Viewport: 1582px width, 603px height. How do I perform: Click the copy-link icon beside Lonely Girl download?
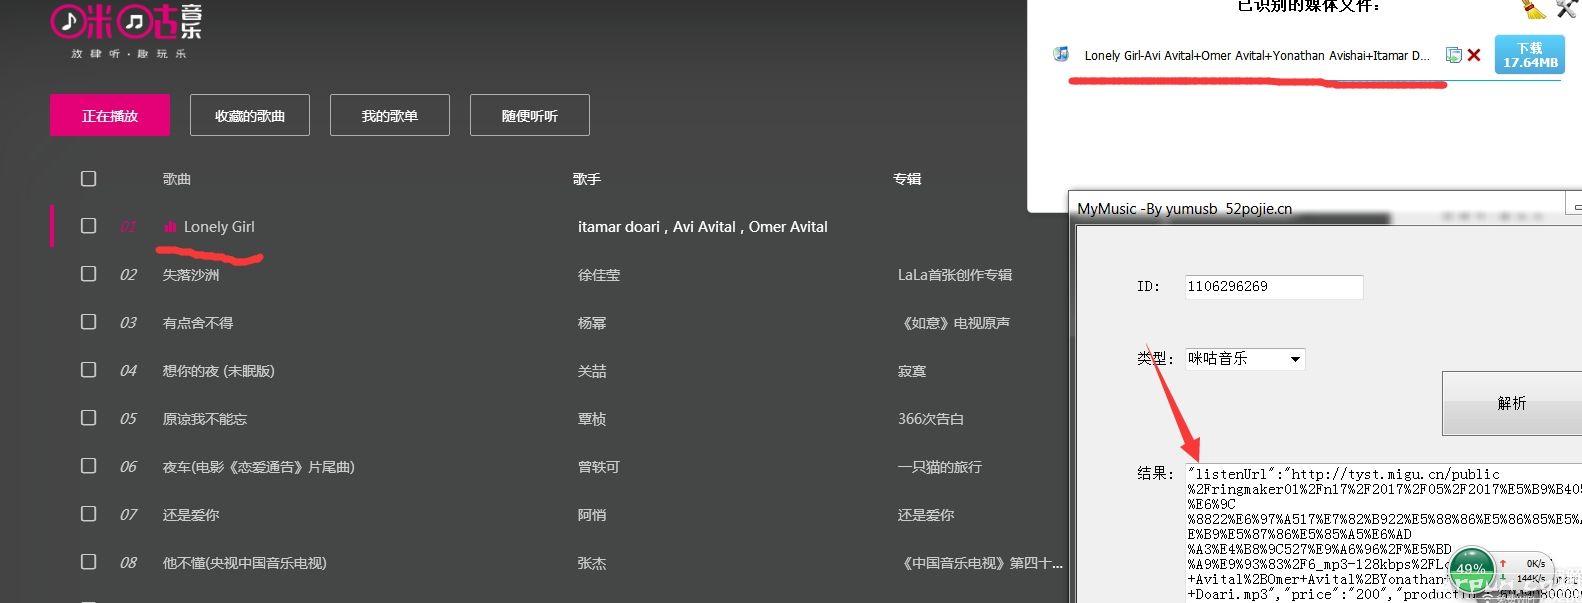click(x=1454, y=55)
